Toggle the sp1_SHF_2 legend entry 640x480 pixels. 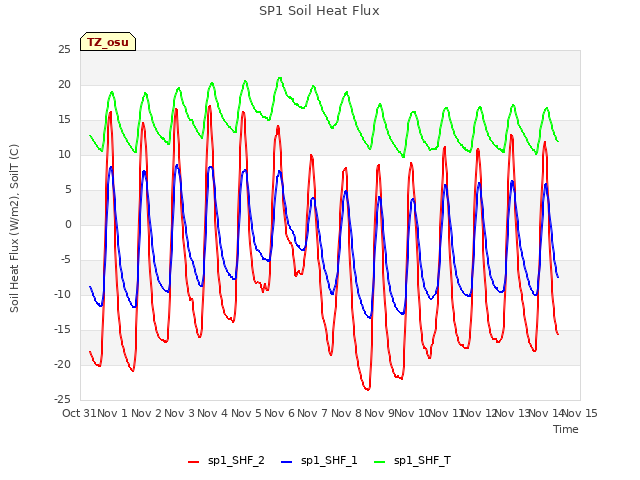click(x=226, y=461)
